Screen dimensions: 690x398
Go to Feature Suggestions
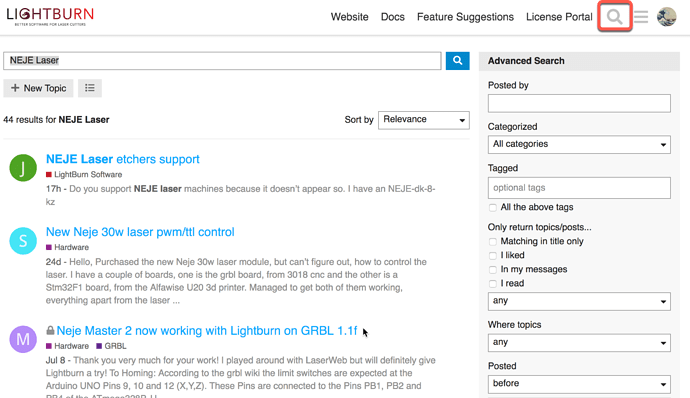(x=465, y=17)
